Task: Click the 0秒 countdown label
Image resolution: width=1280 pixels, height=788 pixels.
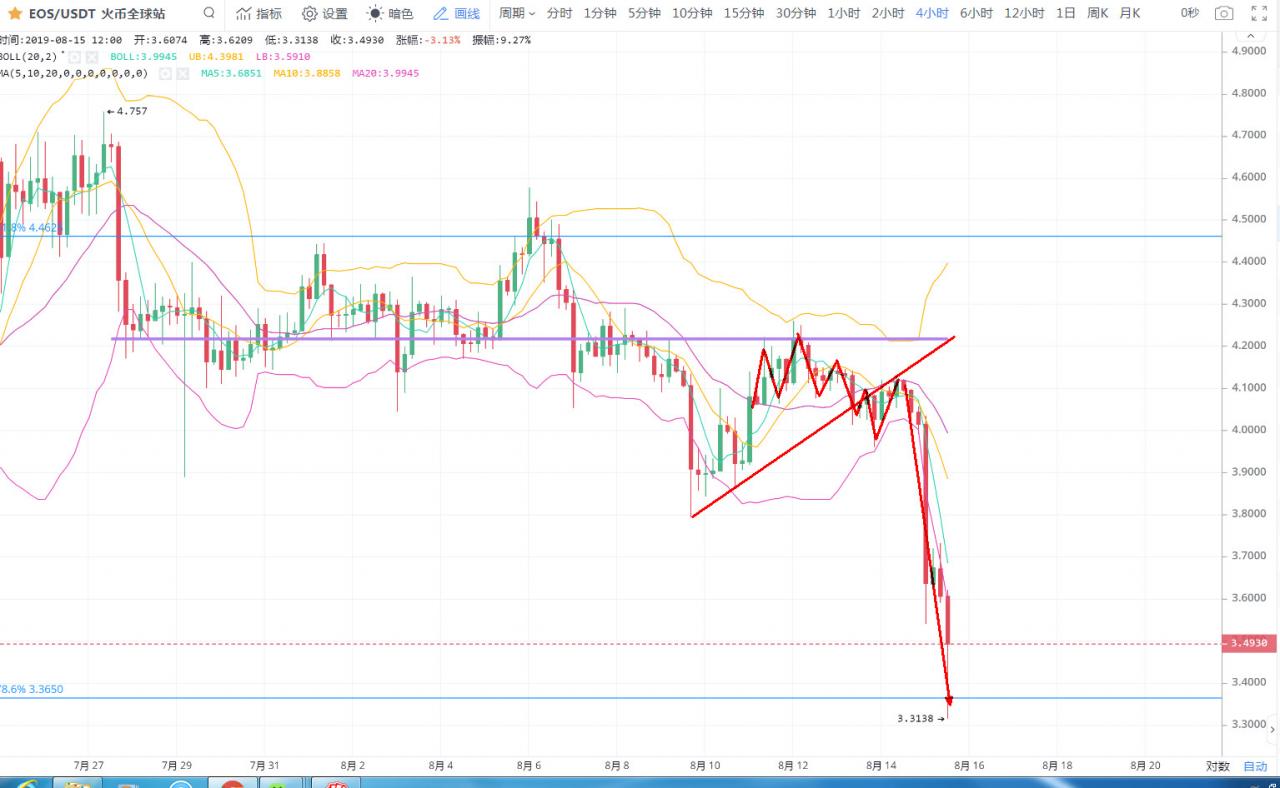Action: click(1189, 13)
